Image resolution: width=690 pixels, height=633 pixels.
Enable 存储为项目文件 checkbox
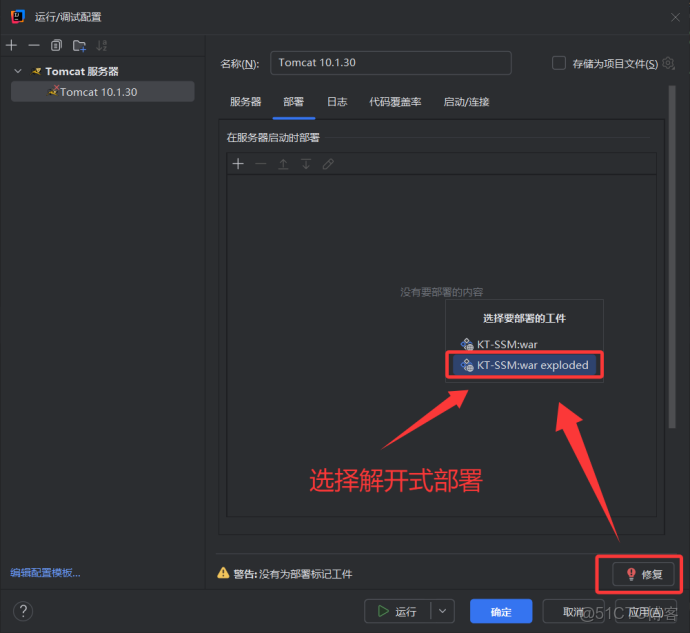[x=559, y=63]
